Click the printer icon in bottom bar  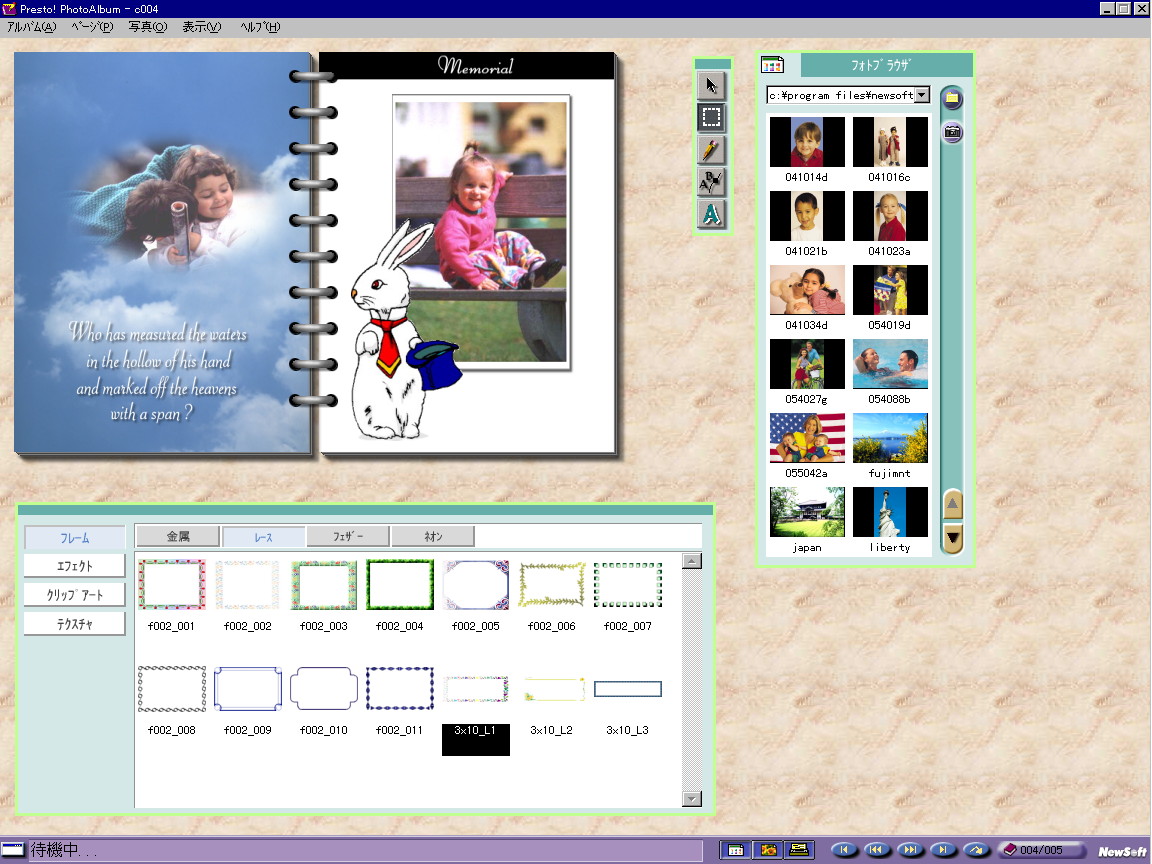[799, 850]
